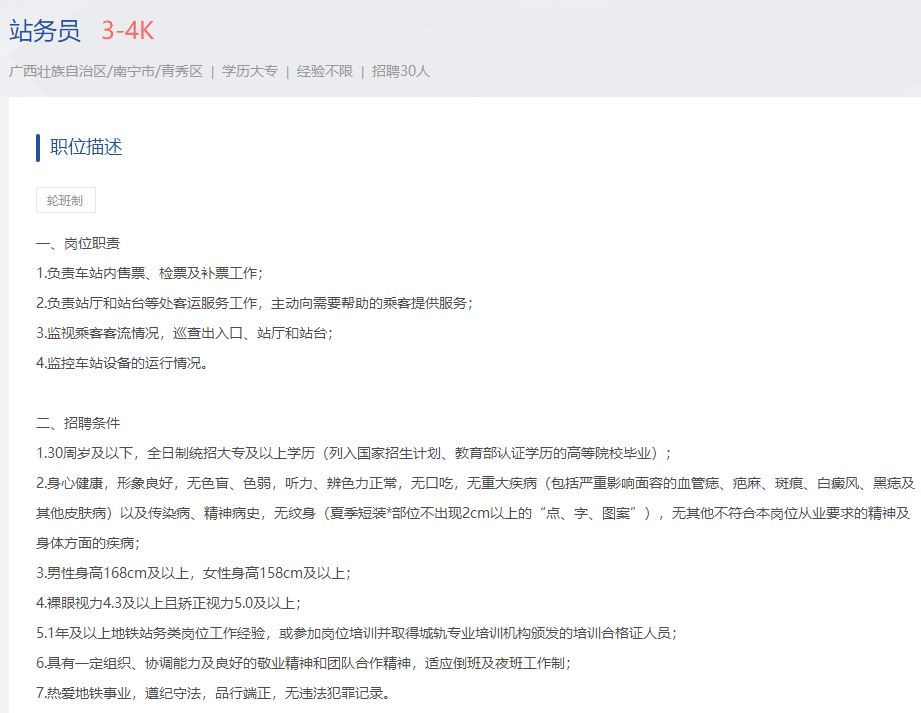Click the 职位描述 section heading
The width and height of the screenshot is (921, 713).
86,147
